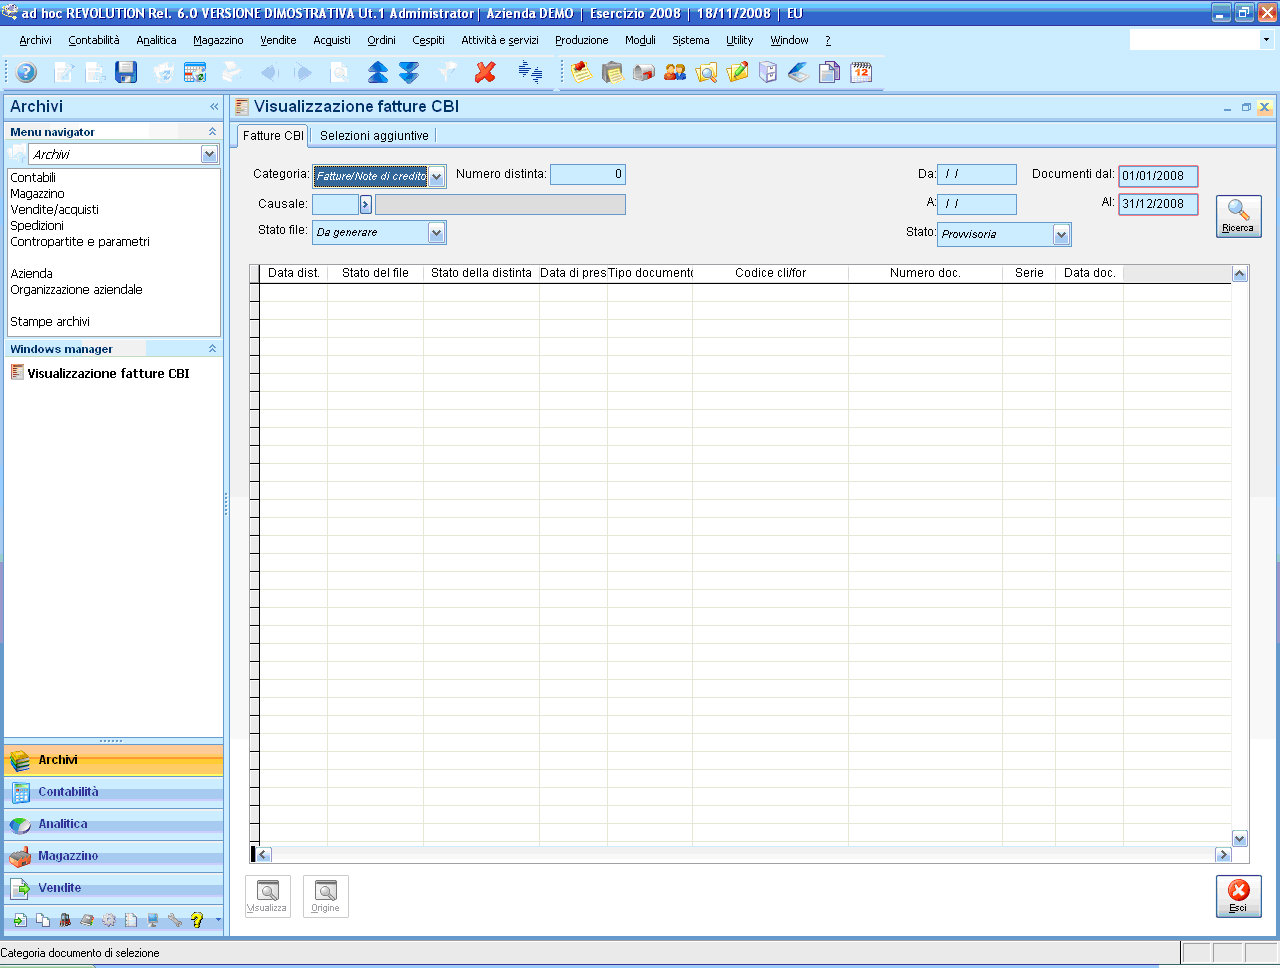Viewport: 1280px width, 968px height.
Task: Click grid vertical scrollbar down arrow
Action: click(x=1240, y=839)
